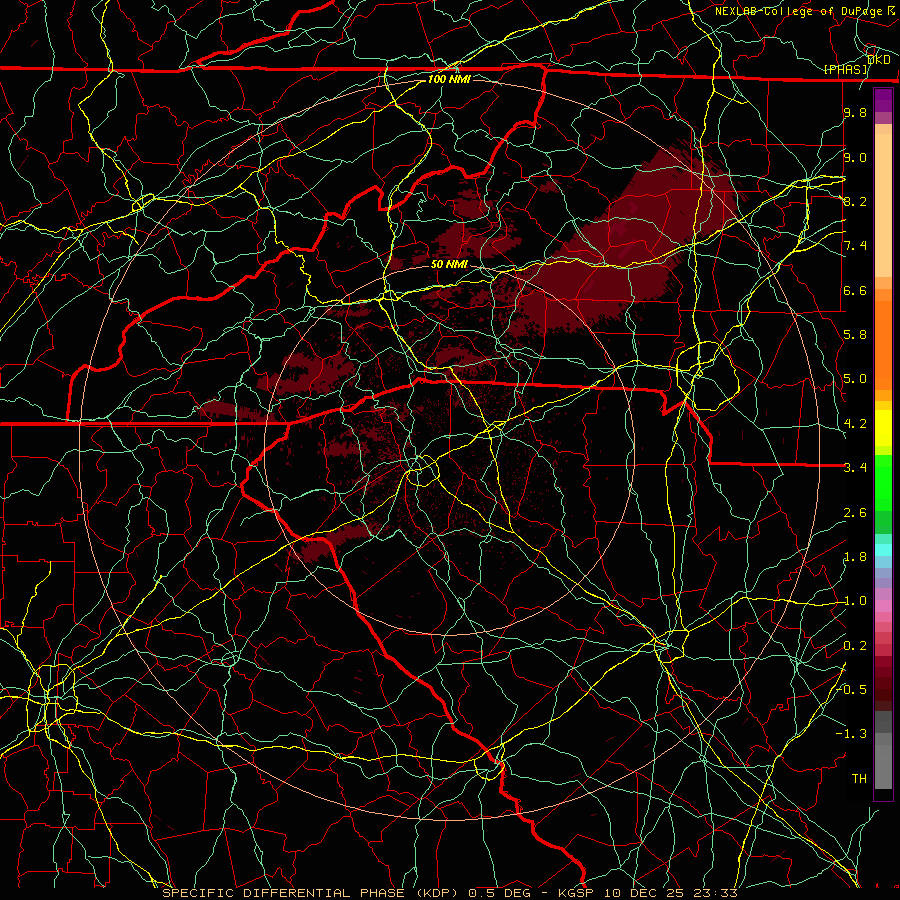Viewport: 900px width, 900px height.
Task: Click the [PHAS] label above color bar
Action: tap(845, 69)
